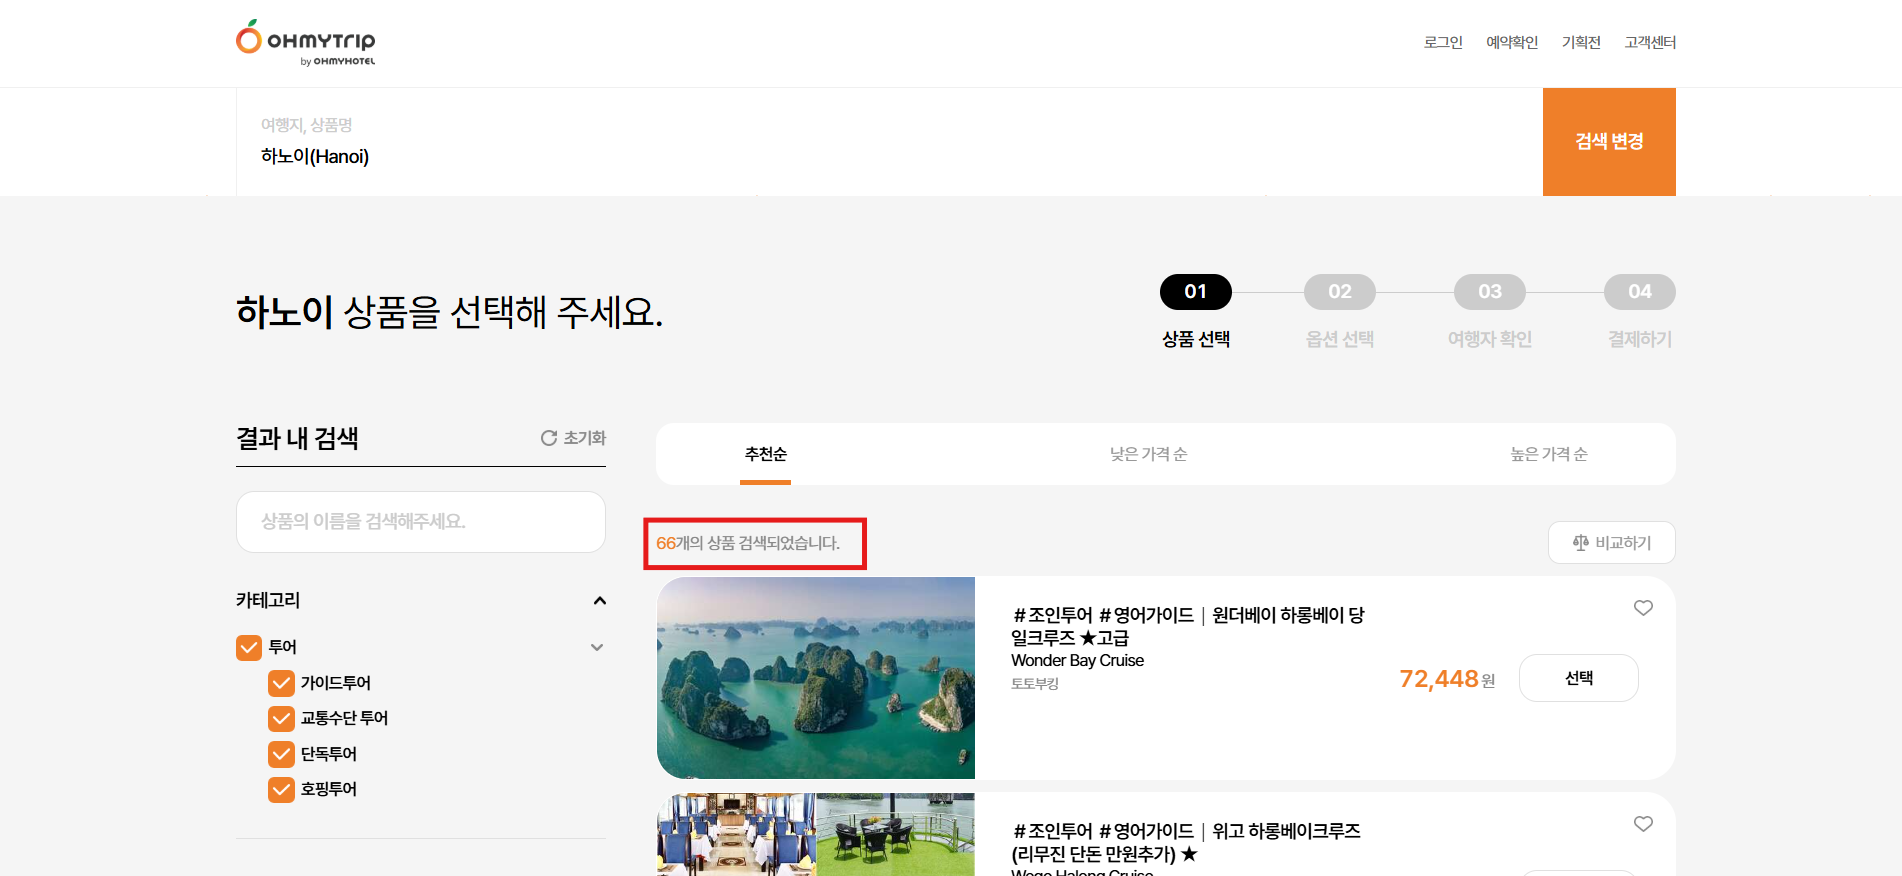The image size is (1902, 876).
Task: Open the 위고 하롱베이크루즈 tour thumbnail
Action: tap(816, 835)
